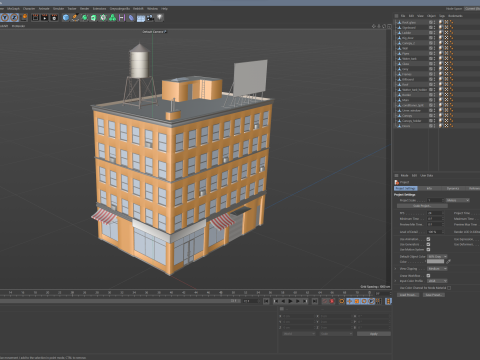Click the checkered texture tag on Billboard row
Screen dimensions: 480x360
[446, 79]
